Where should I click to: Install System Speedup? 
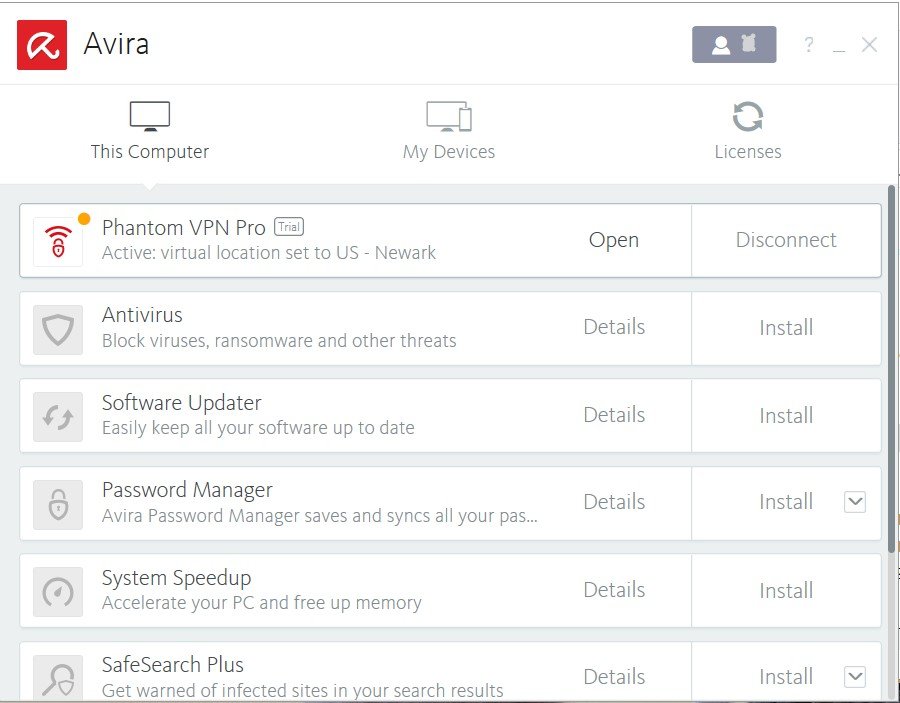click(x=786, y=590)
